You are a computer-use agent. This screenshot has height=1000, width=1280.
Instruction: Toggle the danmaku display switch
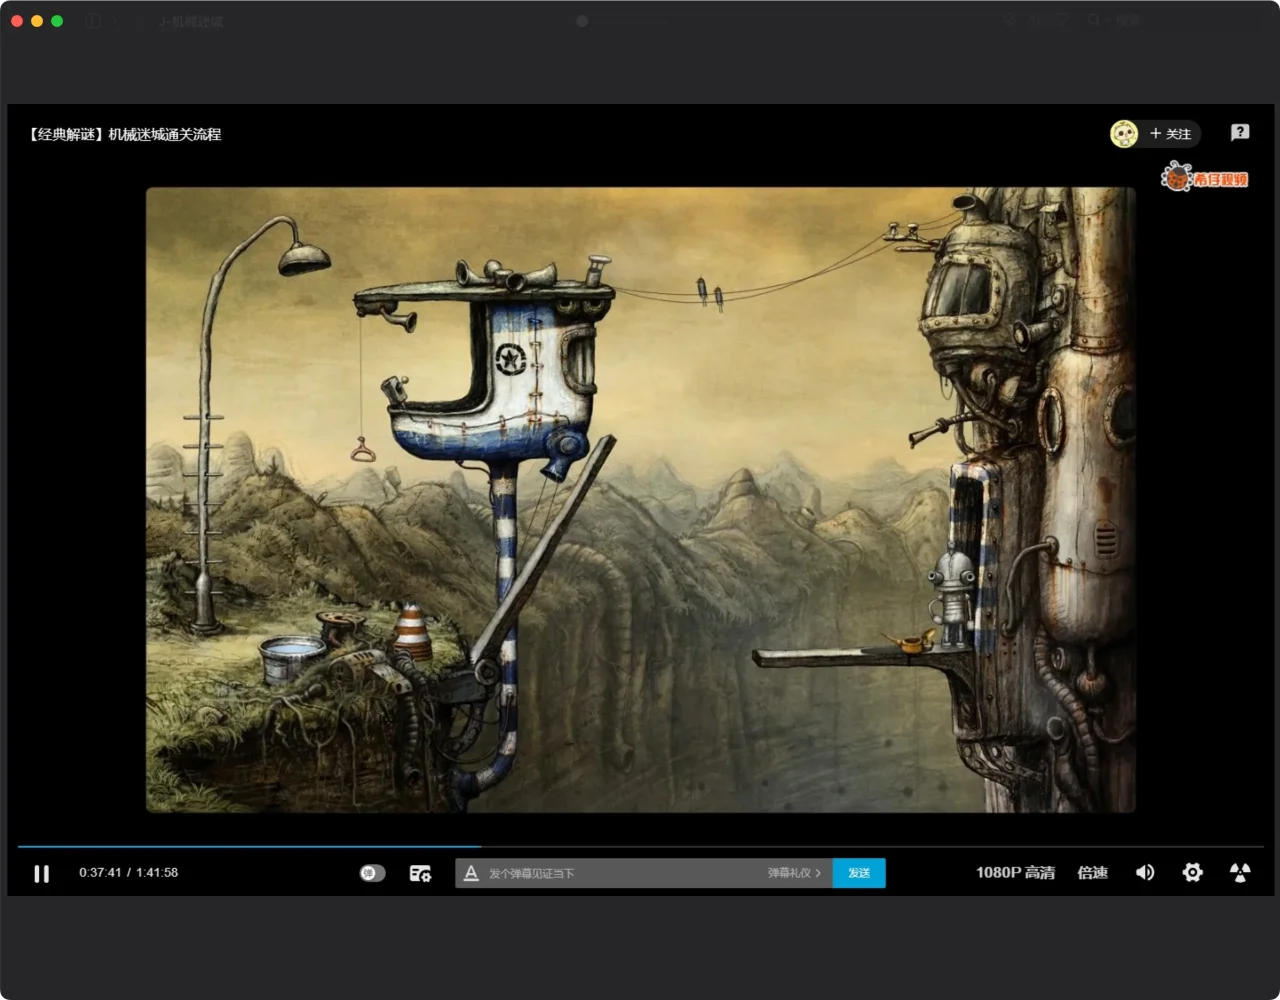click(372, 873)
